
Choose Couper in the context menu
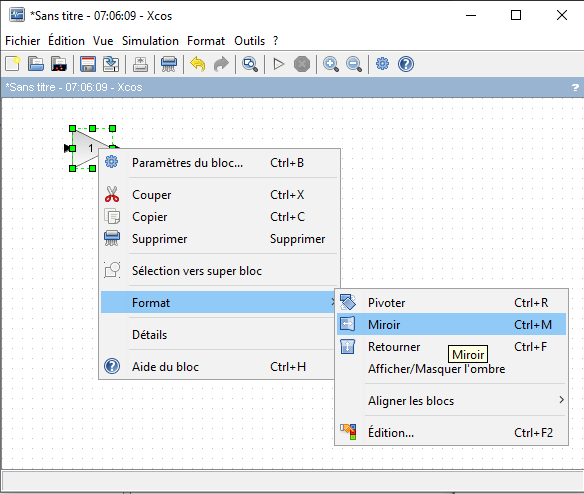click(220, 194)
